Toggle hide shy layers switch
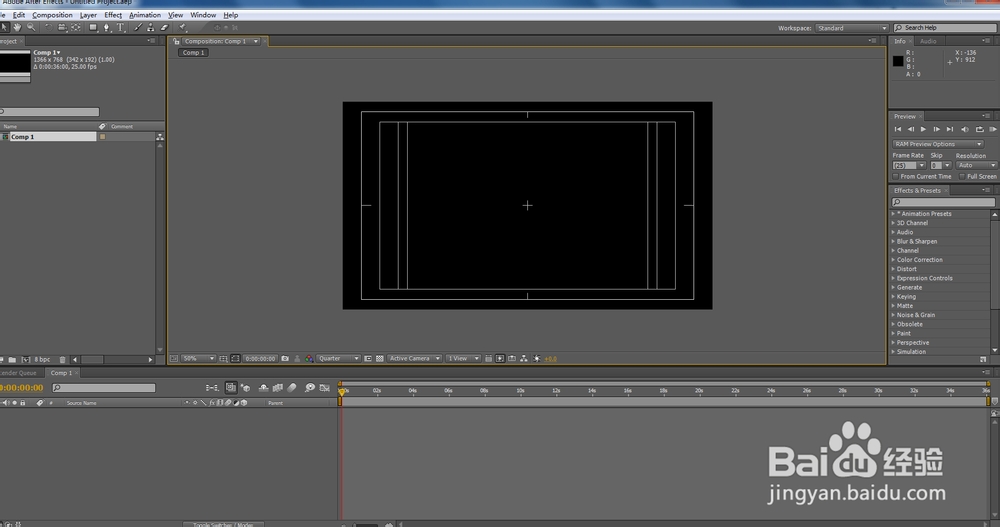 (263, 388)
